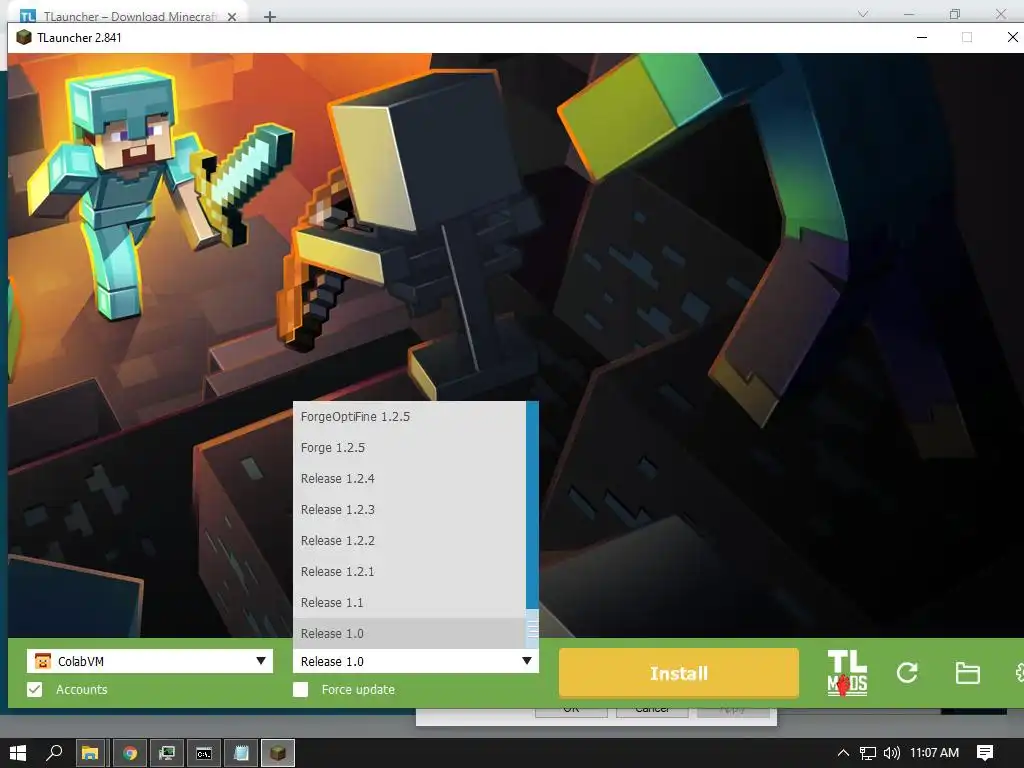The image size is (1024, 768).
Task: Open Command Prompt taskbar icon
Action: coord(204,753)
